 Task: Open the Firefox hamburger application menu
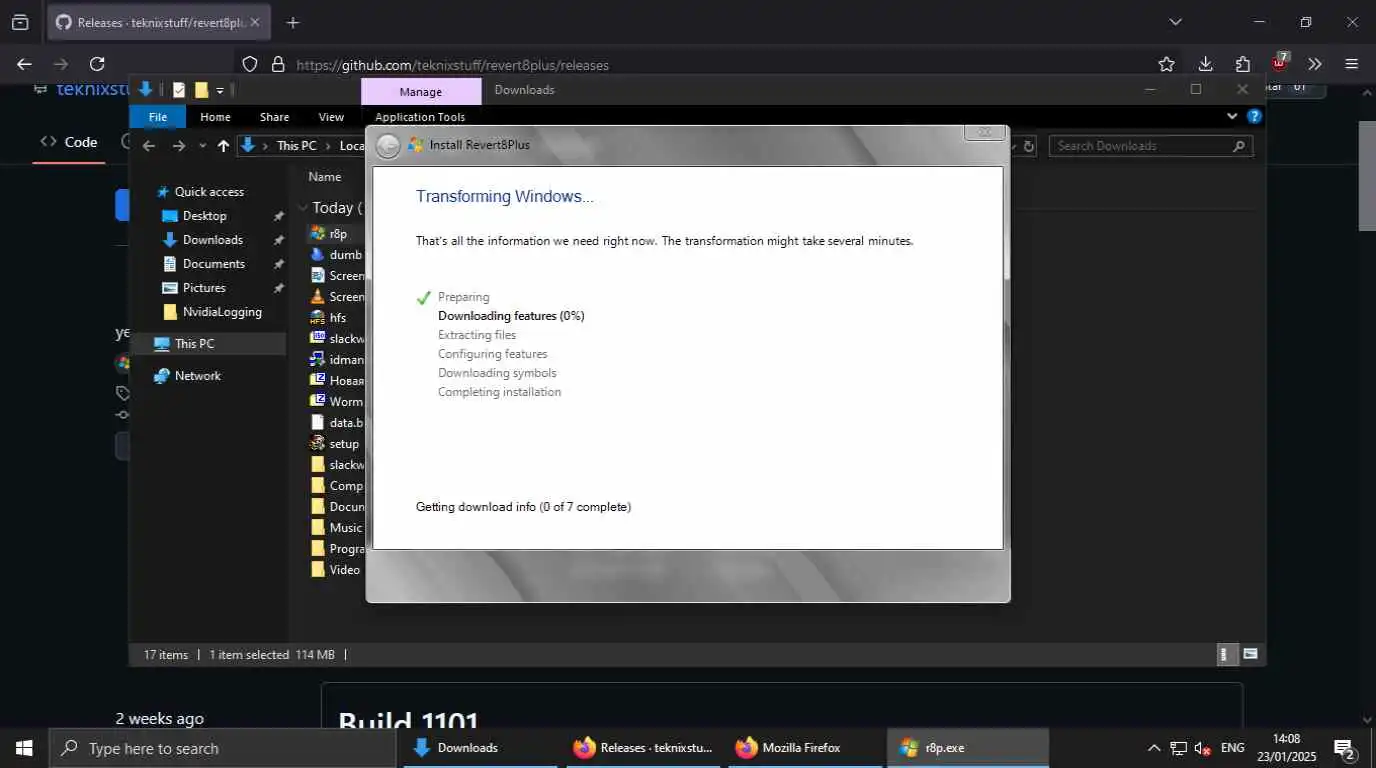(1352, 64)
